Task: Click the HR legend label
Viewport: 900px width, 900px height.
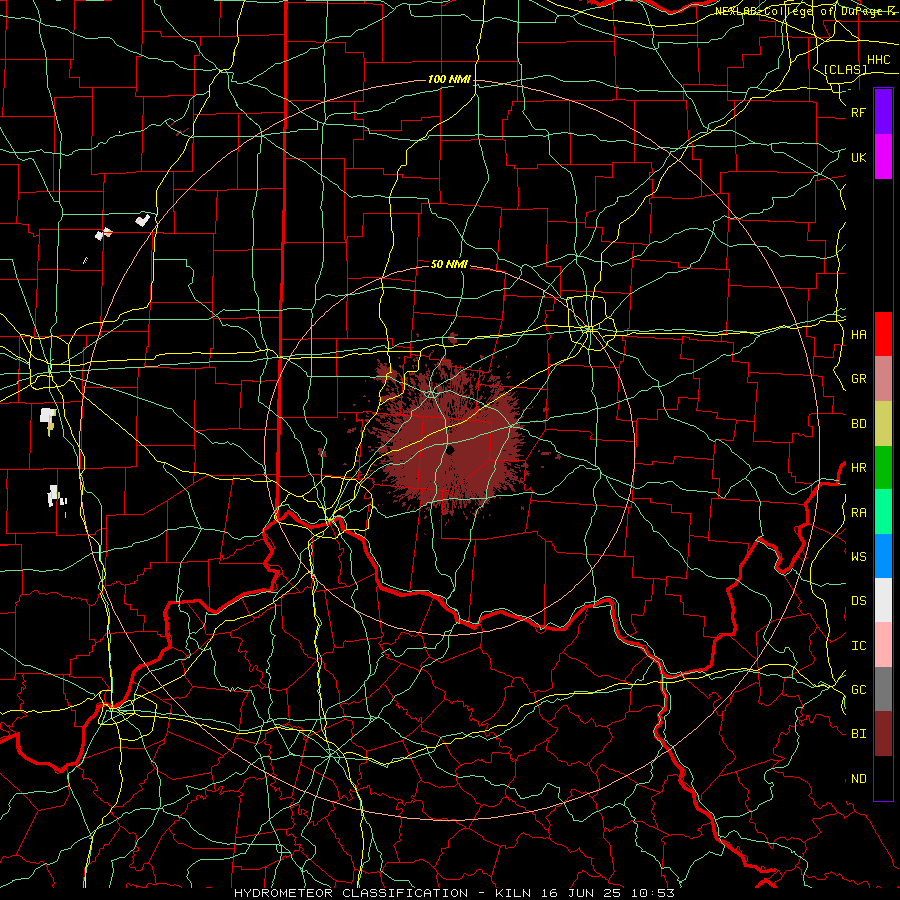Action: 858,468
